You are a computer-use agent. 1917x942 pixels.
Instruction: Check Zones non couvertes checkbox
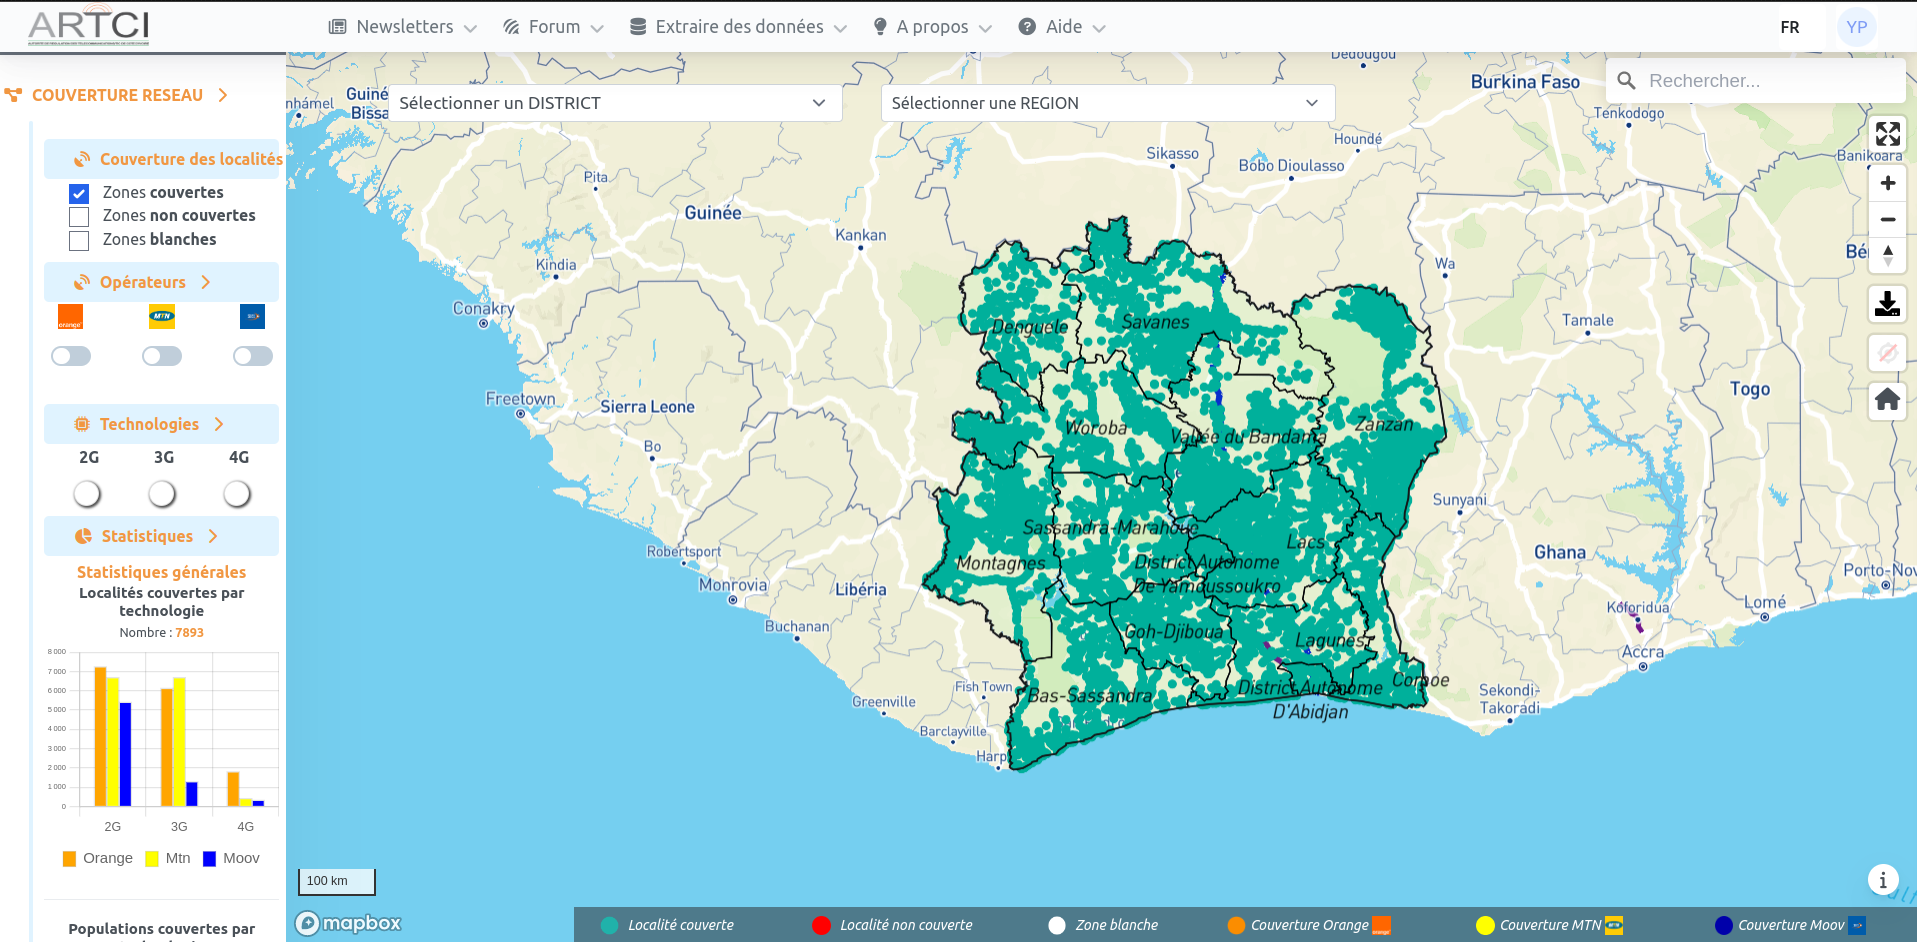79,217
